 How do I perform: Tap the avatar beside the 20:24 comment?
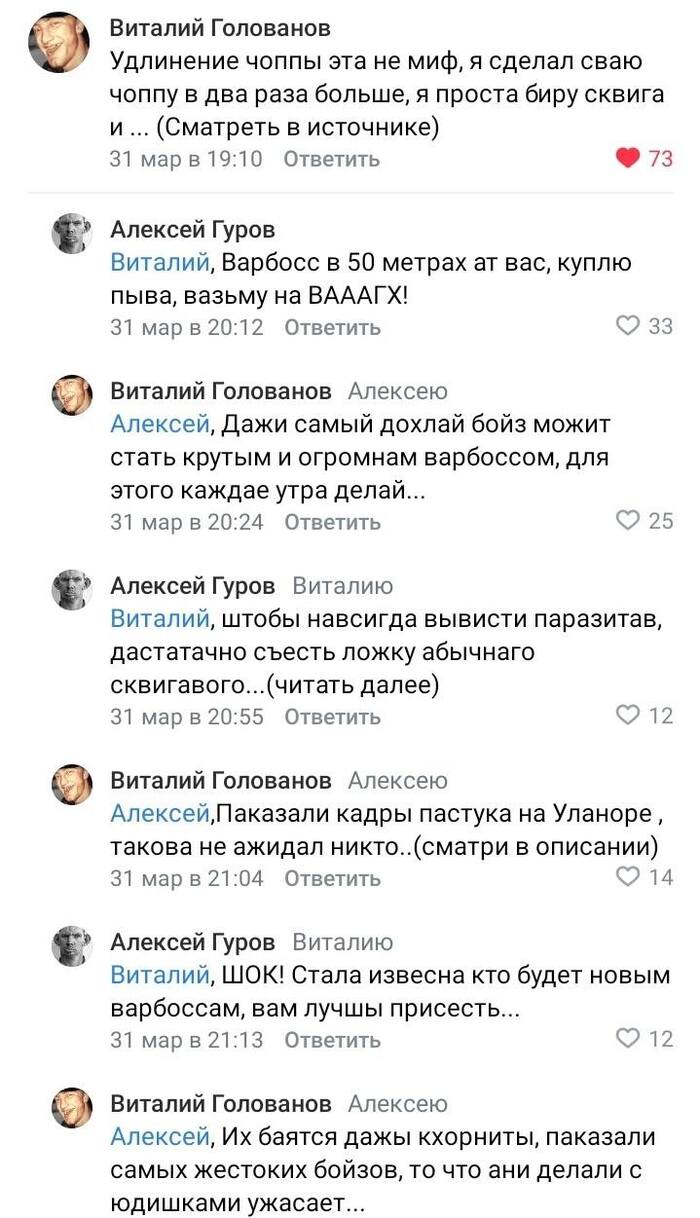(x=71, y=395)
